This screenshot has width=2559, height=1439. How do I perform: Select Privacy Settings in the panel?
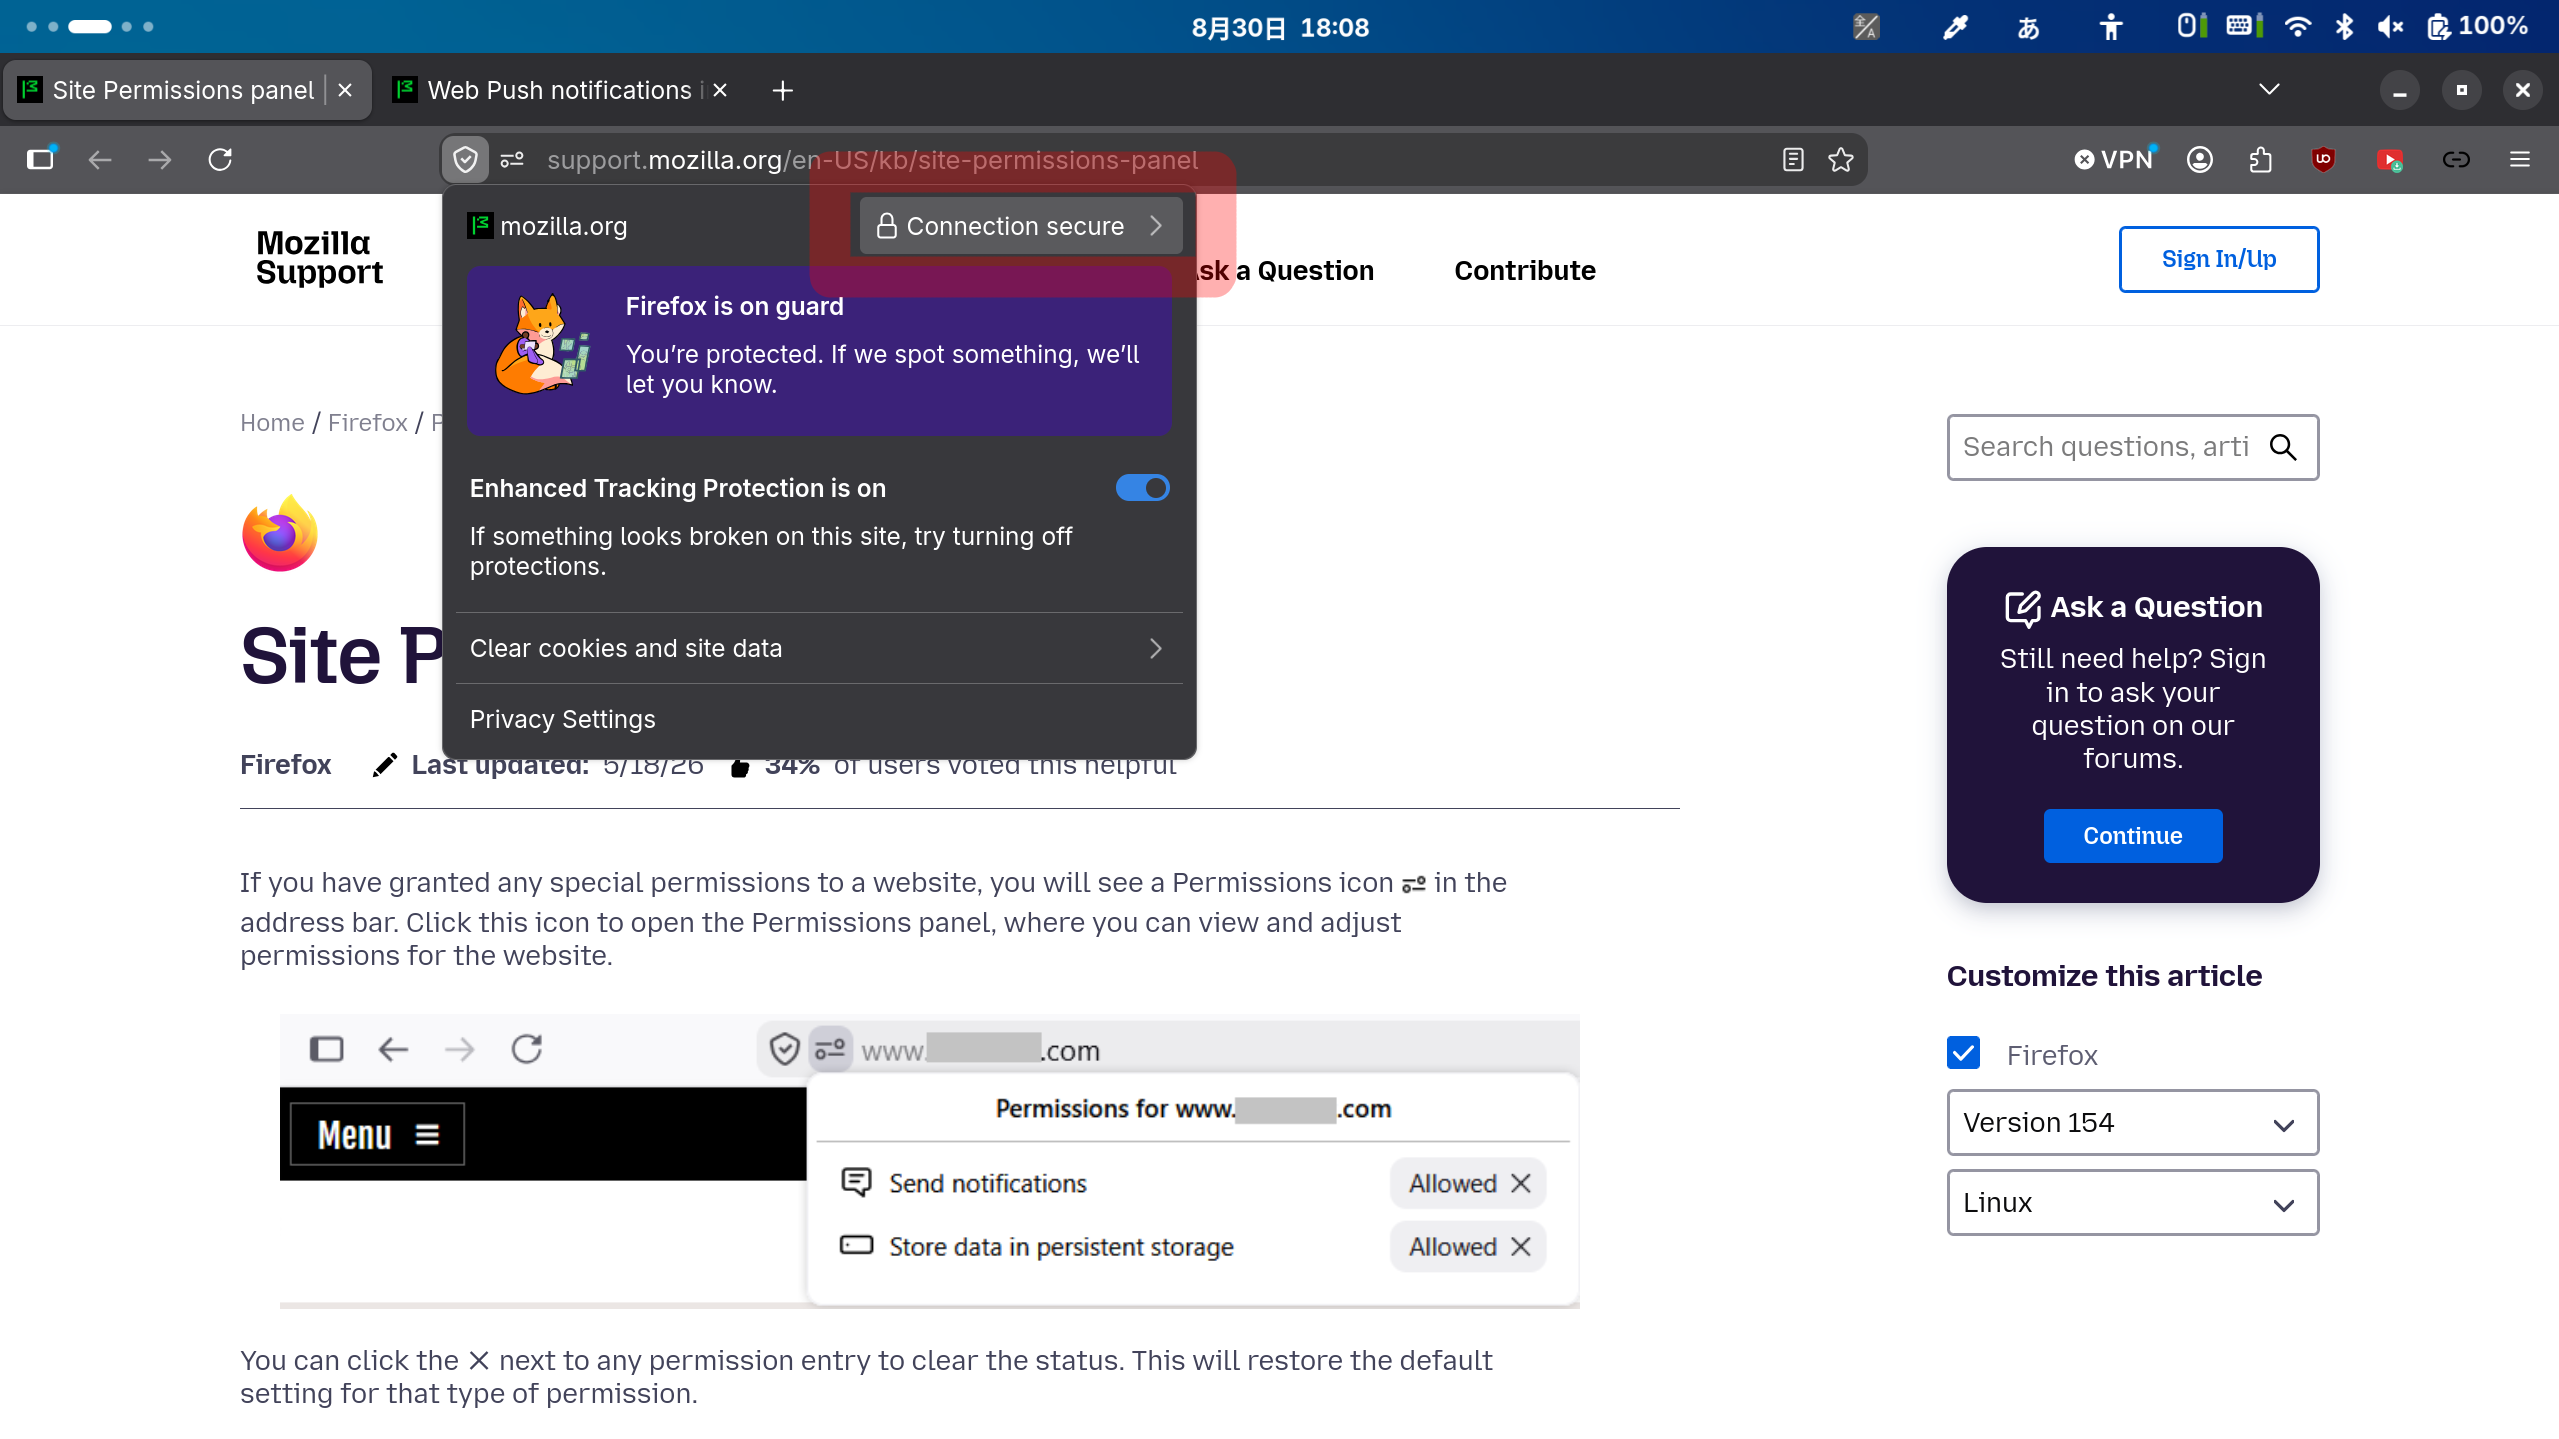click(819, 719)
